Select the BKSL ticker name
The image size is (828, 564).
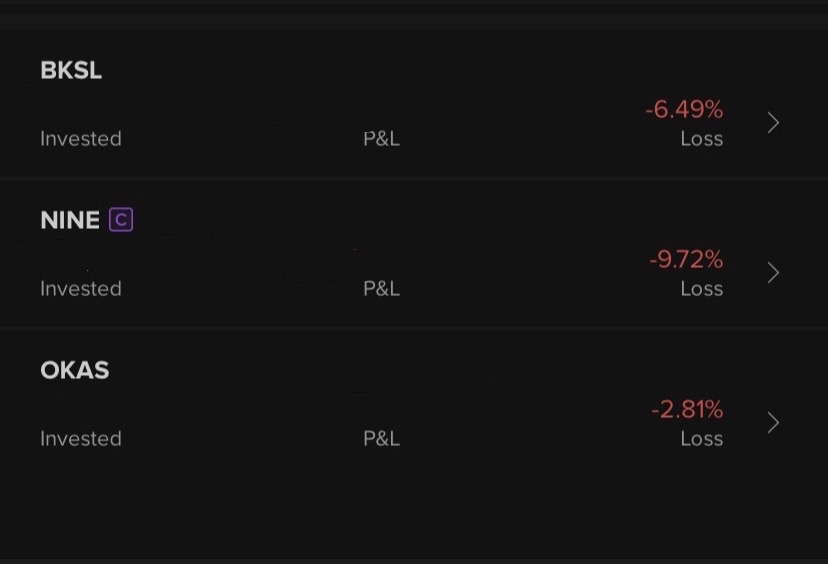tap(71, 71)
